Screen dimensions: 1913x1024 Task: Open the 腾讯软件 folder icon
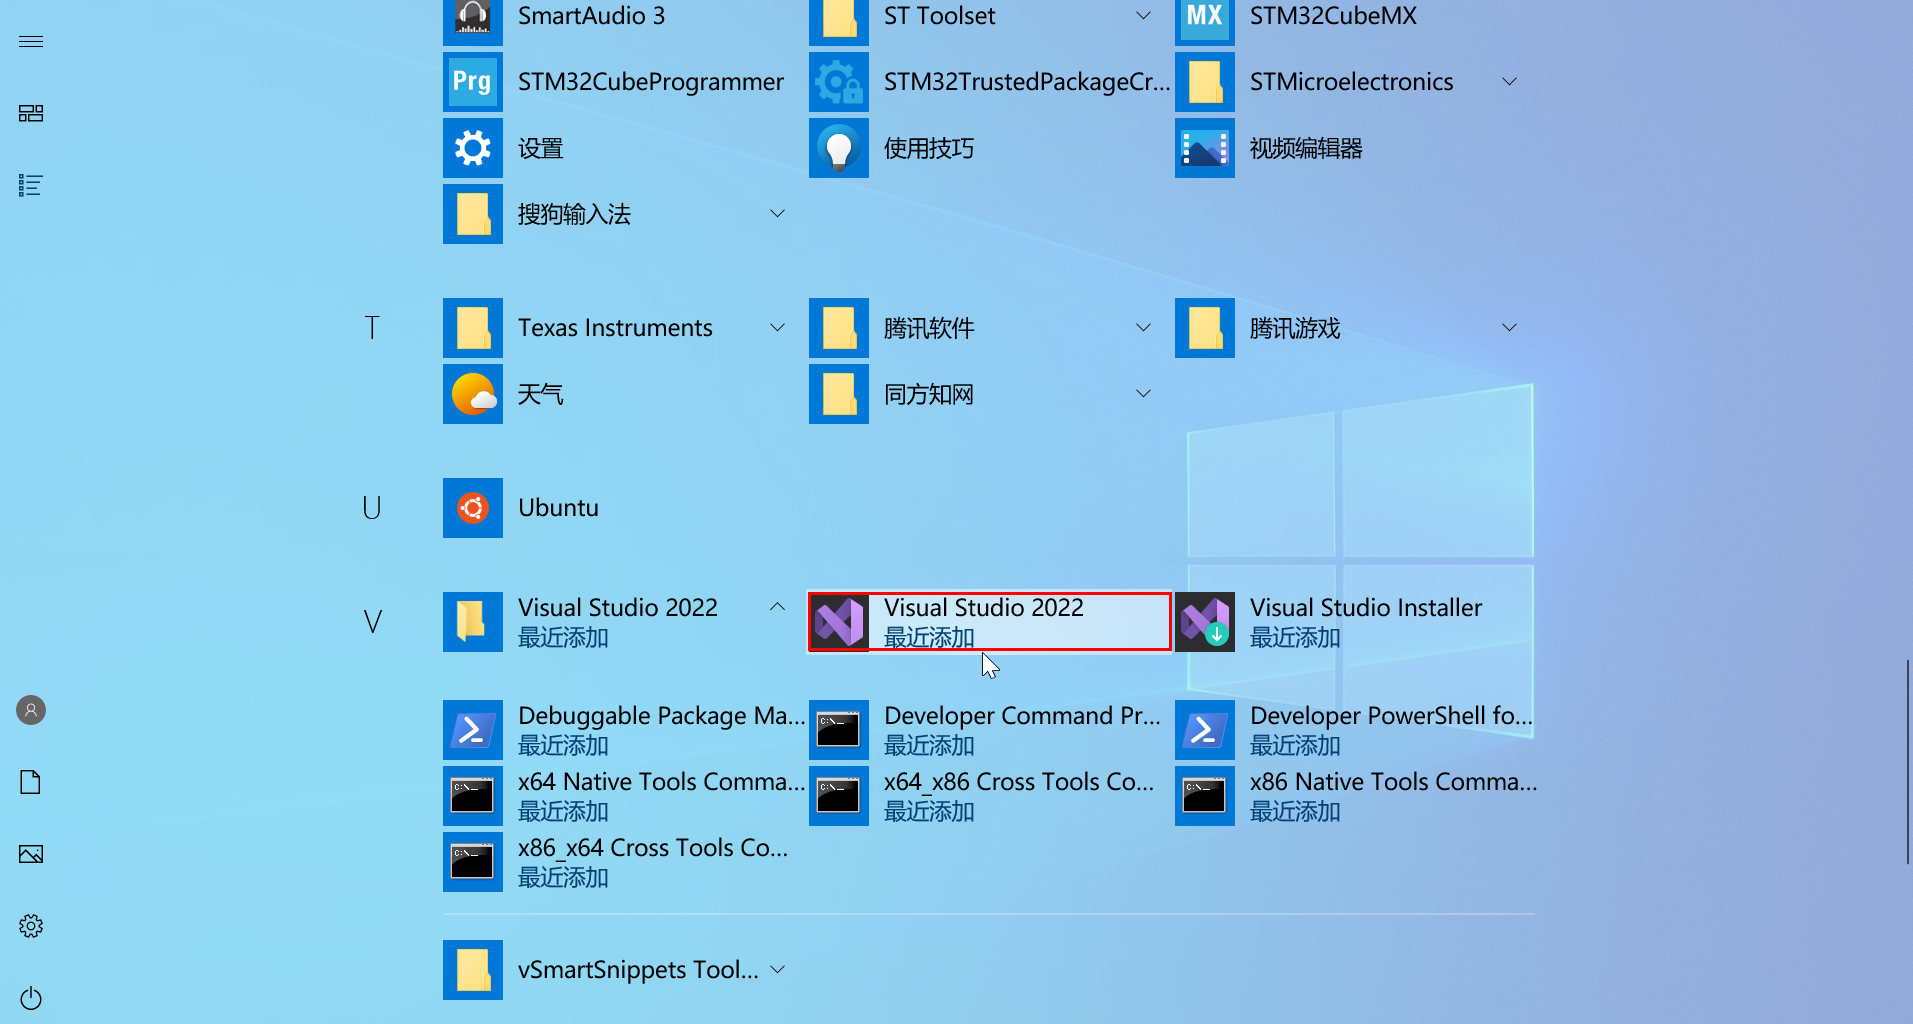click(839, 328)
